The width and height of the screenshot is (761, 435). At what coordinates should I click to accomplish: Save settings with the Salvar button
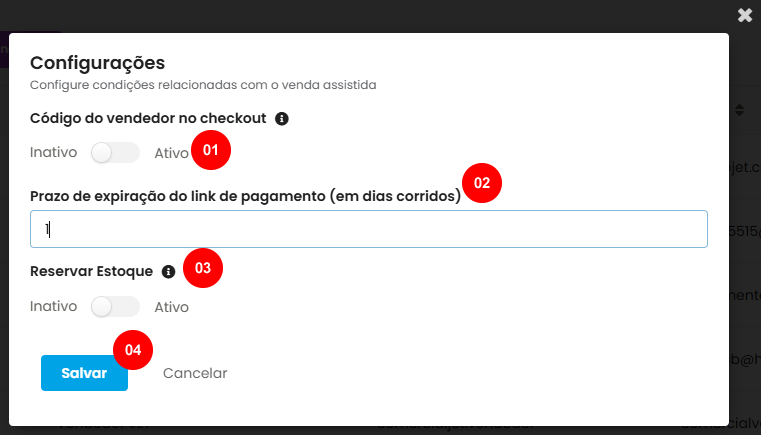[x=84, y=373]
